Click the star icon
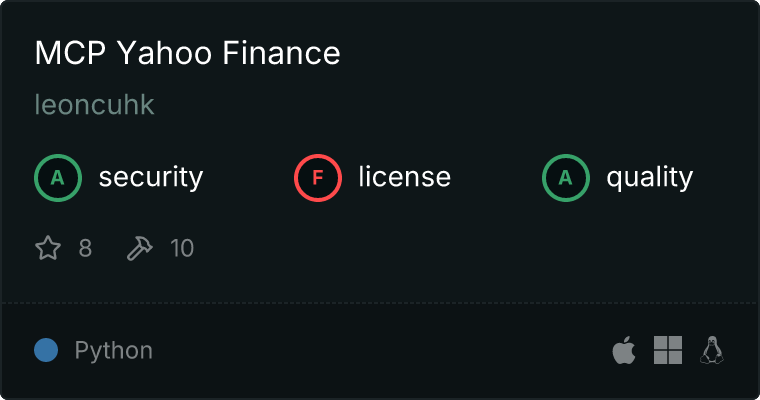This screenshot has width=760, height=400. pos(48,248)
